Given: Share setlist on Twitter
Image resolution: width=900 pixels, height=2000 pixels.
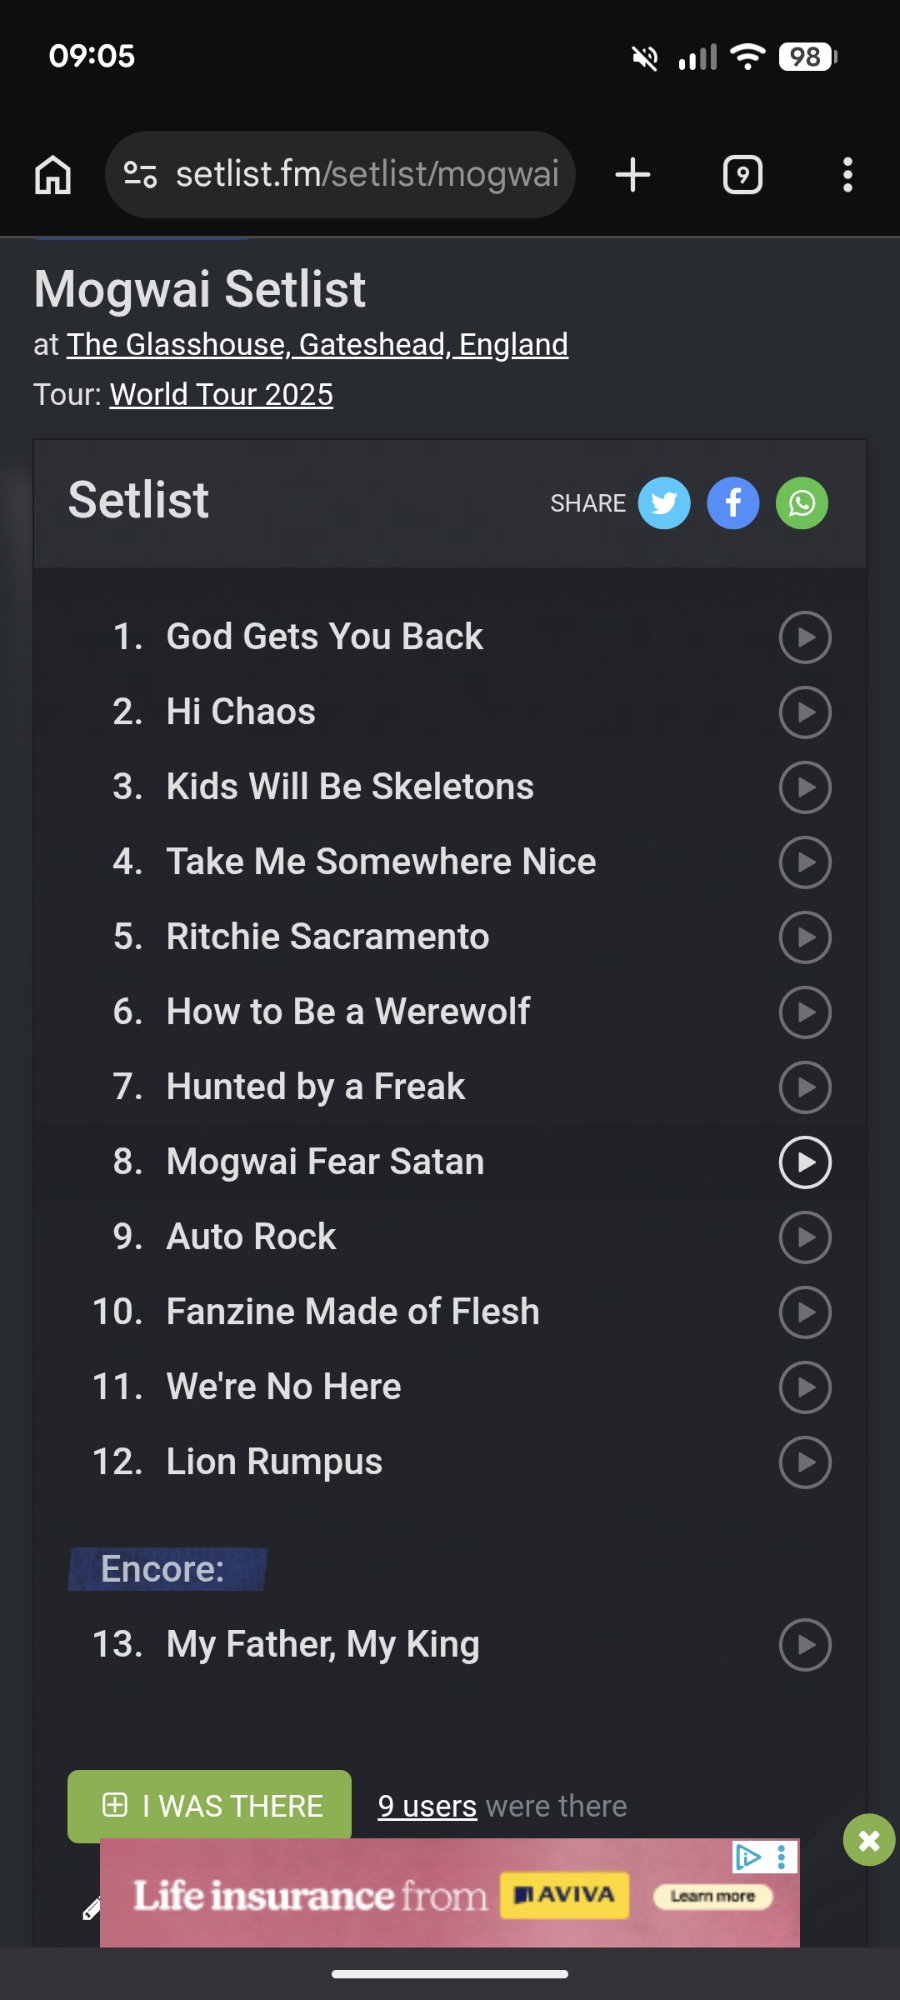Looking at the screenshot, I should click(664, 503).
